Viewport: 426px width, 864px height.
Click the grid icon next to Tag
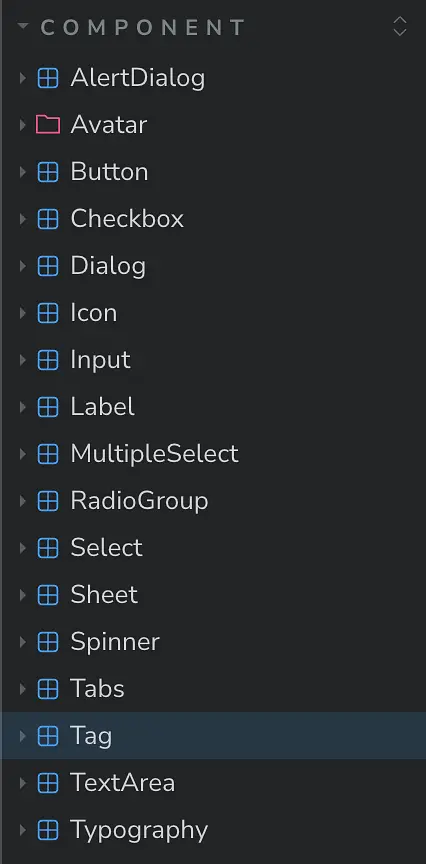point(48,736)
